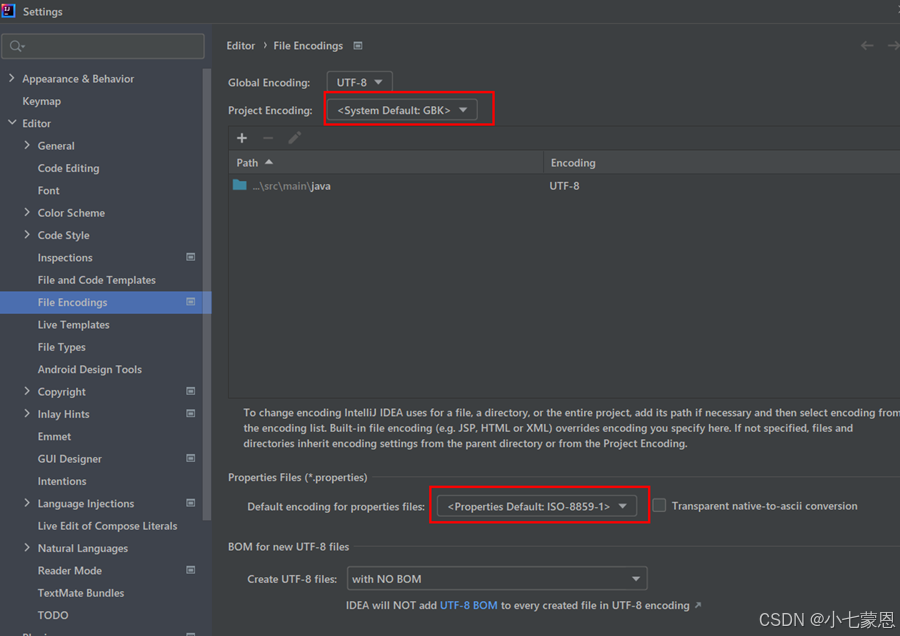Viewport: 900px width, 636px height.
Task: Click the UTF-8 BOM link
Action: point(470,604)
